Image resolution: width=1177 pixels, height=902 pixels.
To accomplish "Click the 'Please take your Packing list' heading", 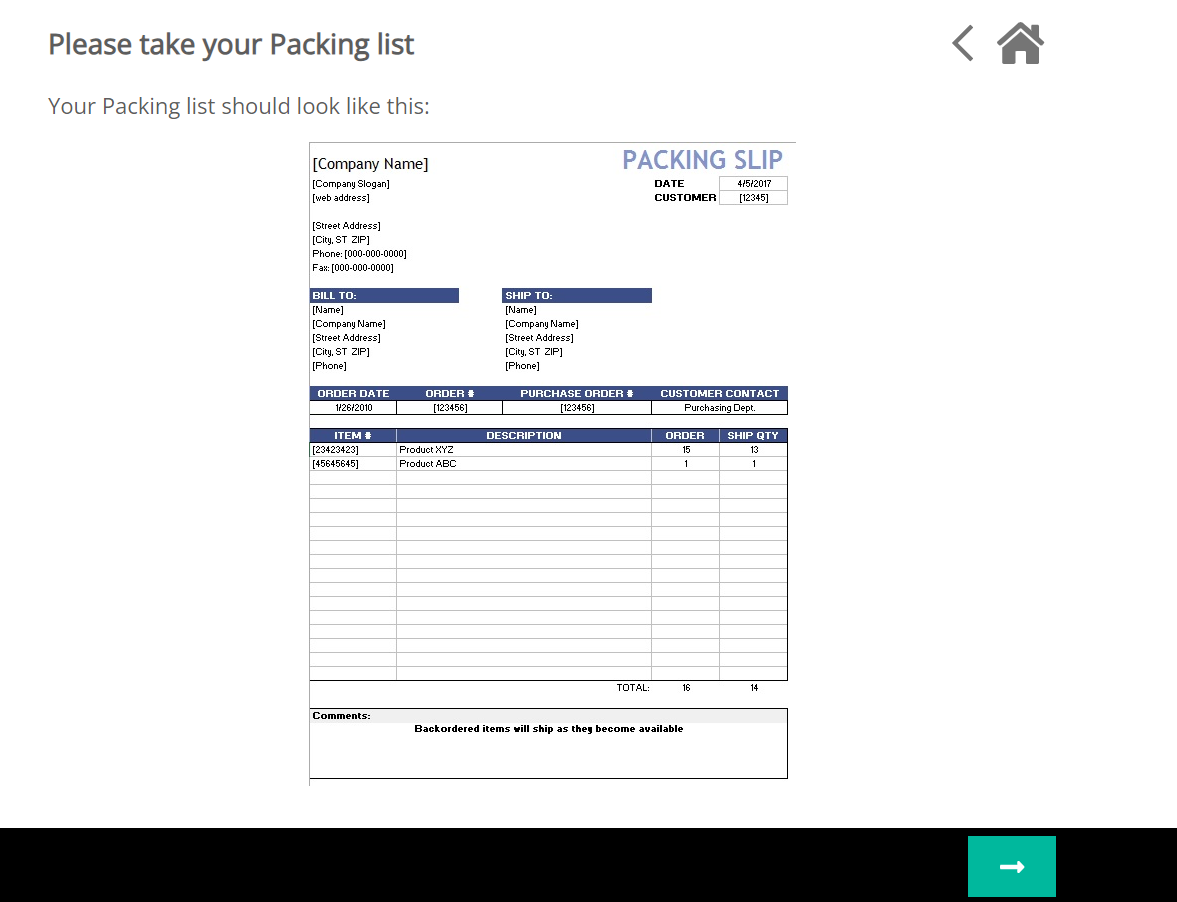I will pos(231,44).
